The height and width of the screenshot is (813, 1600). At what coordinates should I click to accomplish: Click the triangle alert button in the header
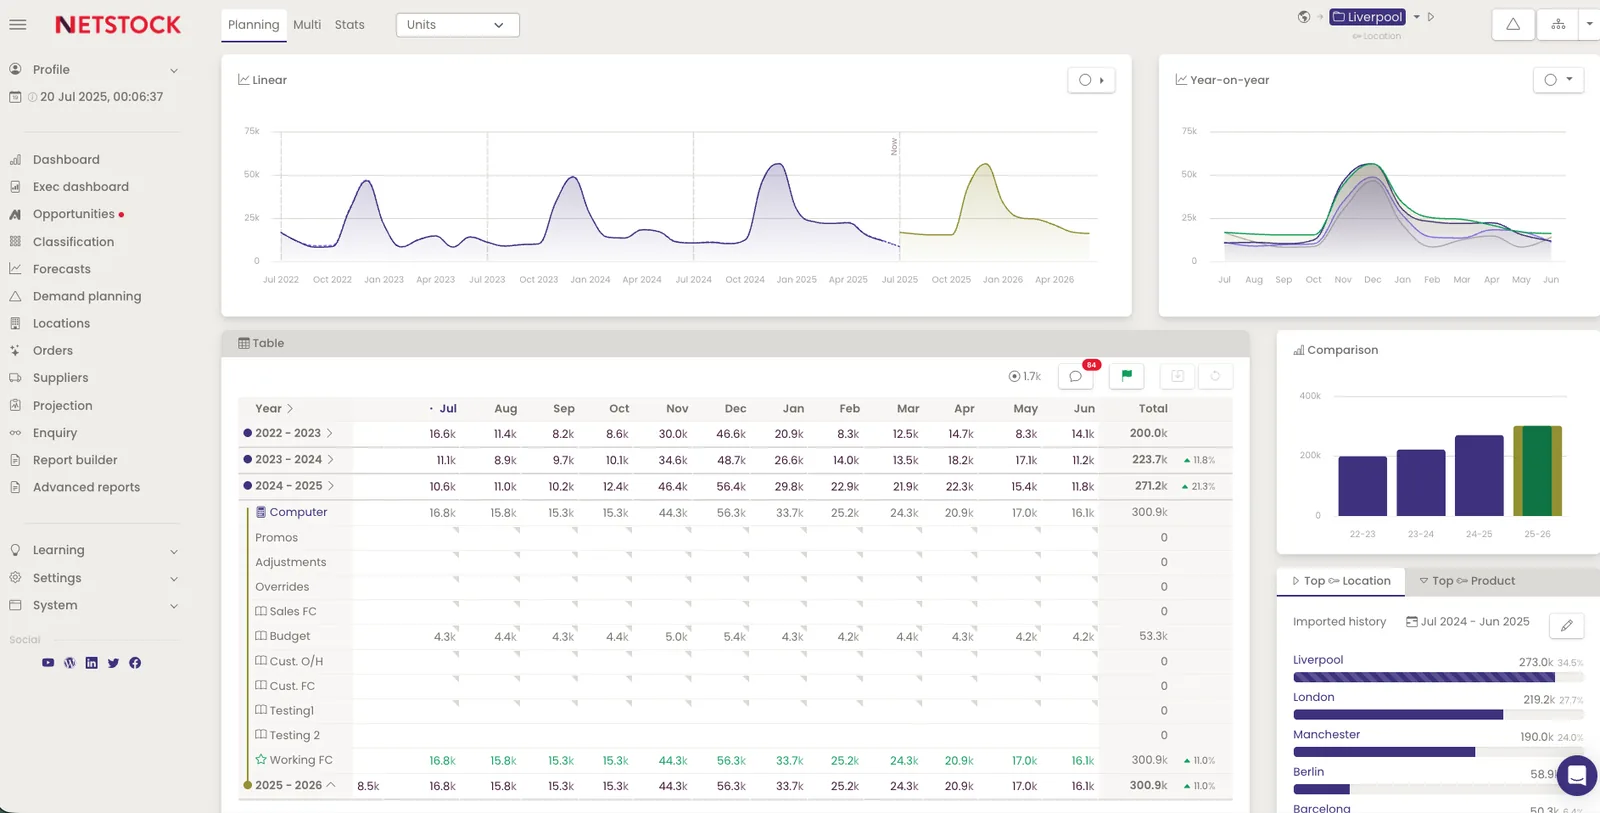(x=1513, y=24)
